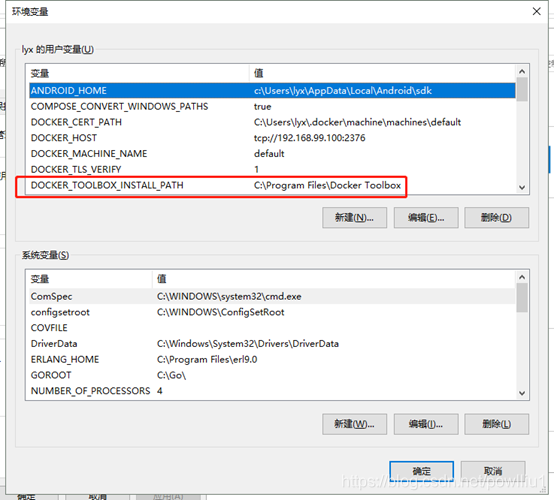Viewport: 554px width, 500px height.
Task: Click the system list scroll down arrow
Action: pos(522,393)
